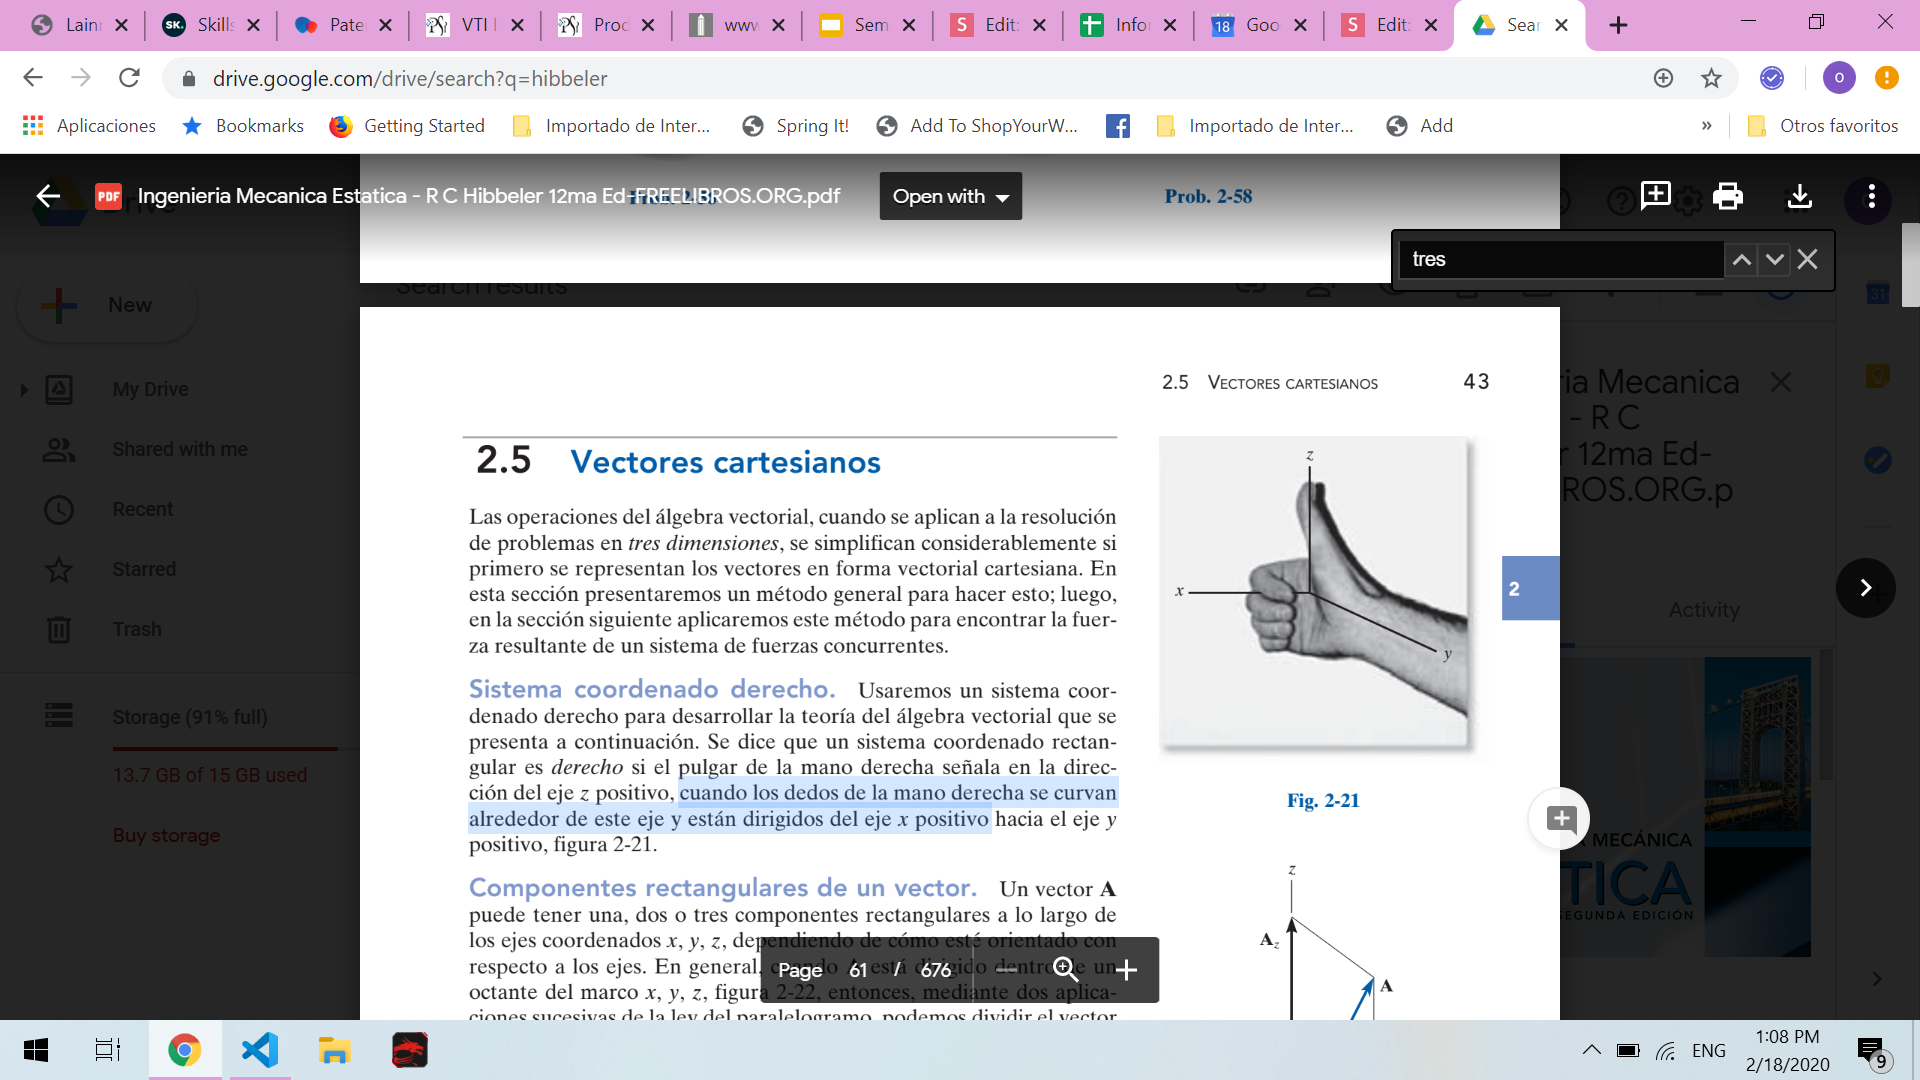Expand the Open with dropdown

[950, 196]
